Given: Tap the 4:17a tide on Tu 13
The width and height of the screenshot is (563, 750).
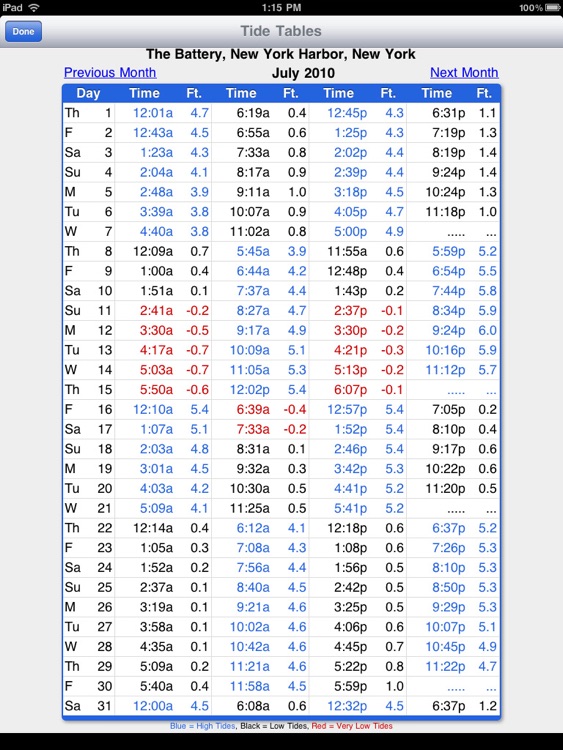Looking at the screenshot, I should tap(156, 350).
